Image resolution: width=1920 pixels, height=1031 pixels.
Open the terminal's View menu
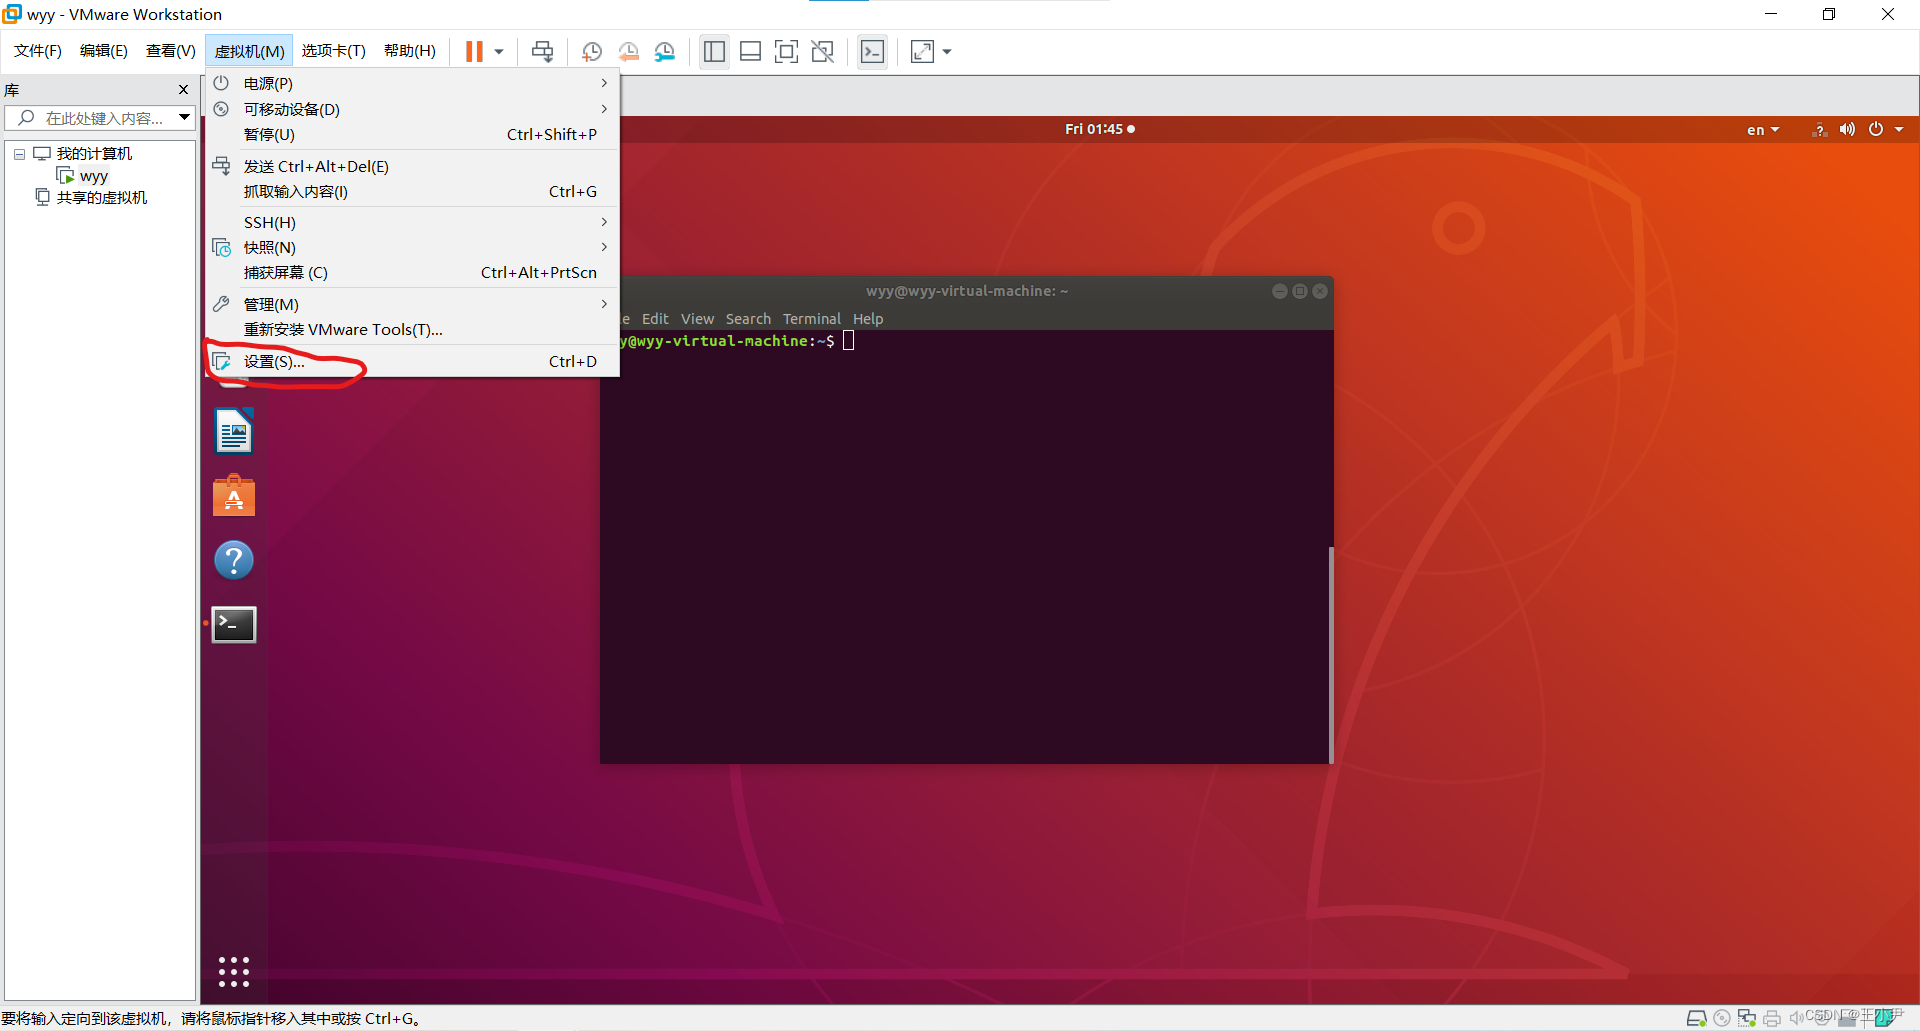(x=697, y=319)
